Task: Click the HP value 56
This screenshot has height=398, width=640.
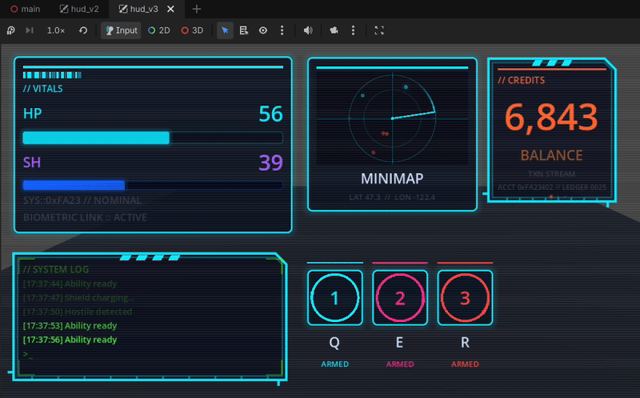Action: click(271, 114)
